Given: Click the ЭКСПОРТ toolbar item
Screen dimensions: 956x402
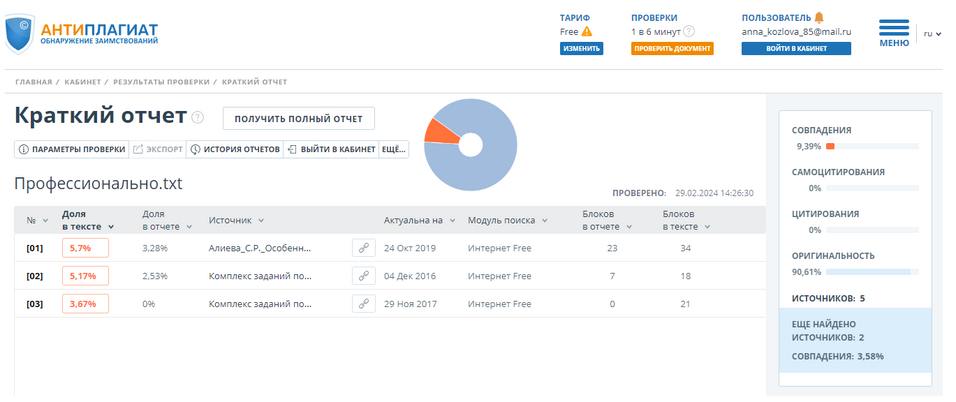Looking at the screenshot, I should [157, 149].
